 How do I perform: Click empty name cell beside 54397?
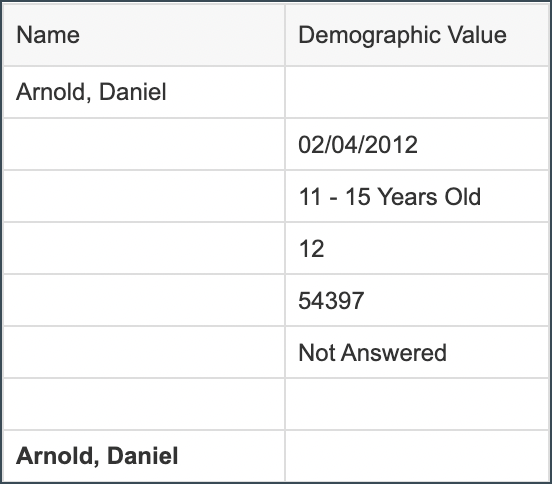144,300
